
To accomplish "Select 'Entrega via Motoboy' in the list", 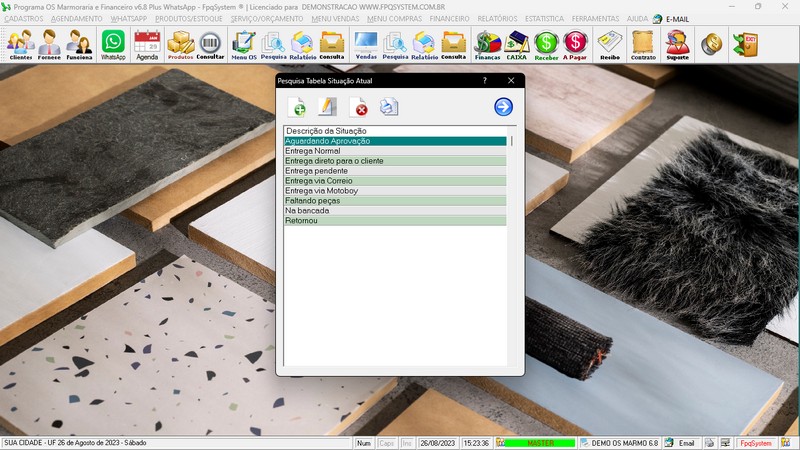I will [321, 191].
